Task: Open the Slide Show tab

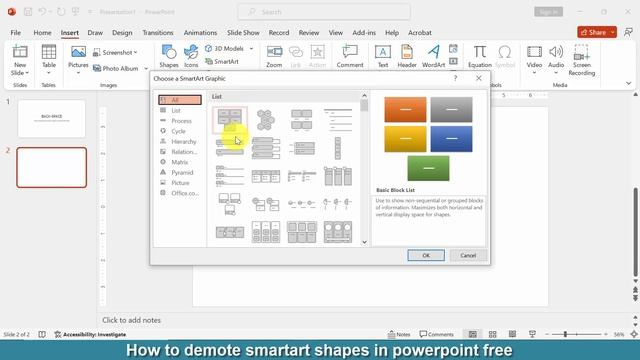Action: pos(243,33)
